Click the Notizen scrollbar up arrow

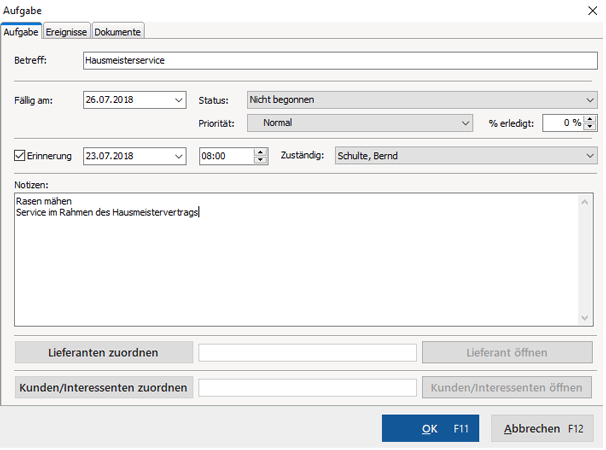(585, 202)
